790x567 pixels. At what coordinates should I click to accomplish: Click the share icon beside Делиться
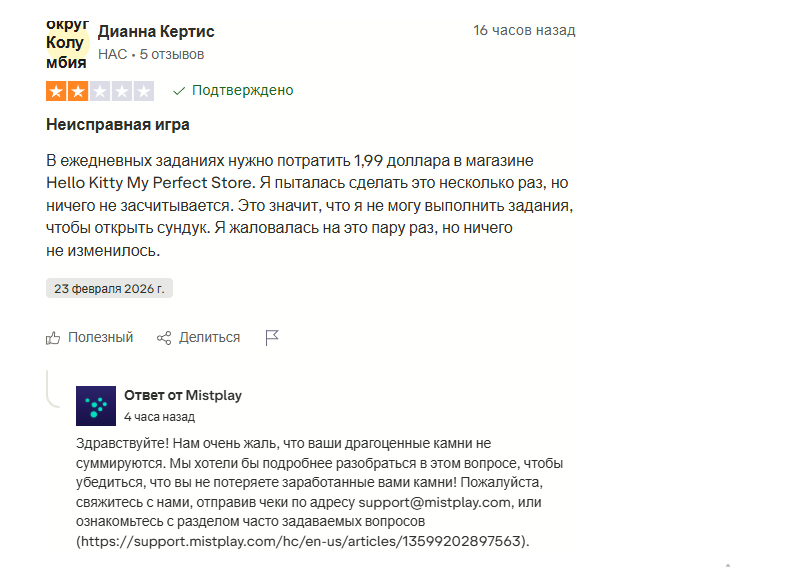pos(165,338)
